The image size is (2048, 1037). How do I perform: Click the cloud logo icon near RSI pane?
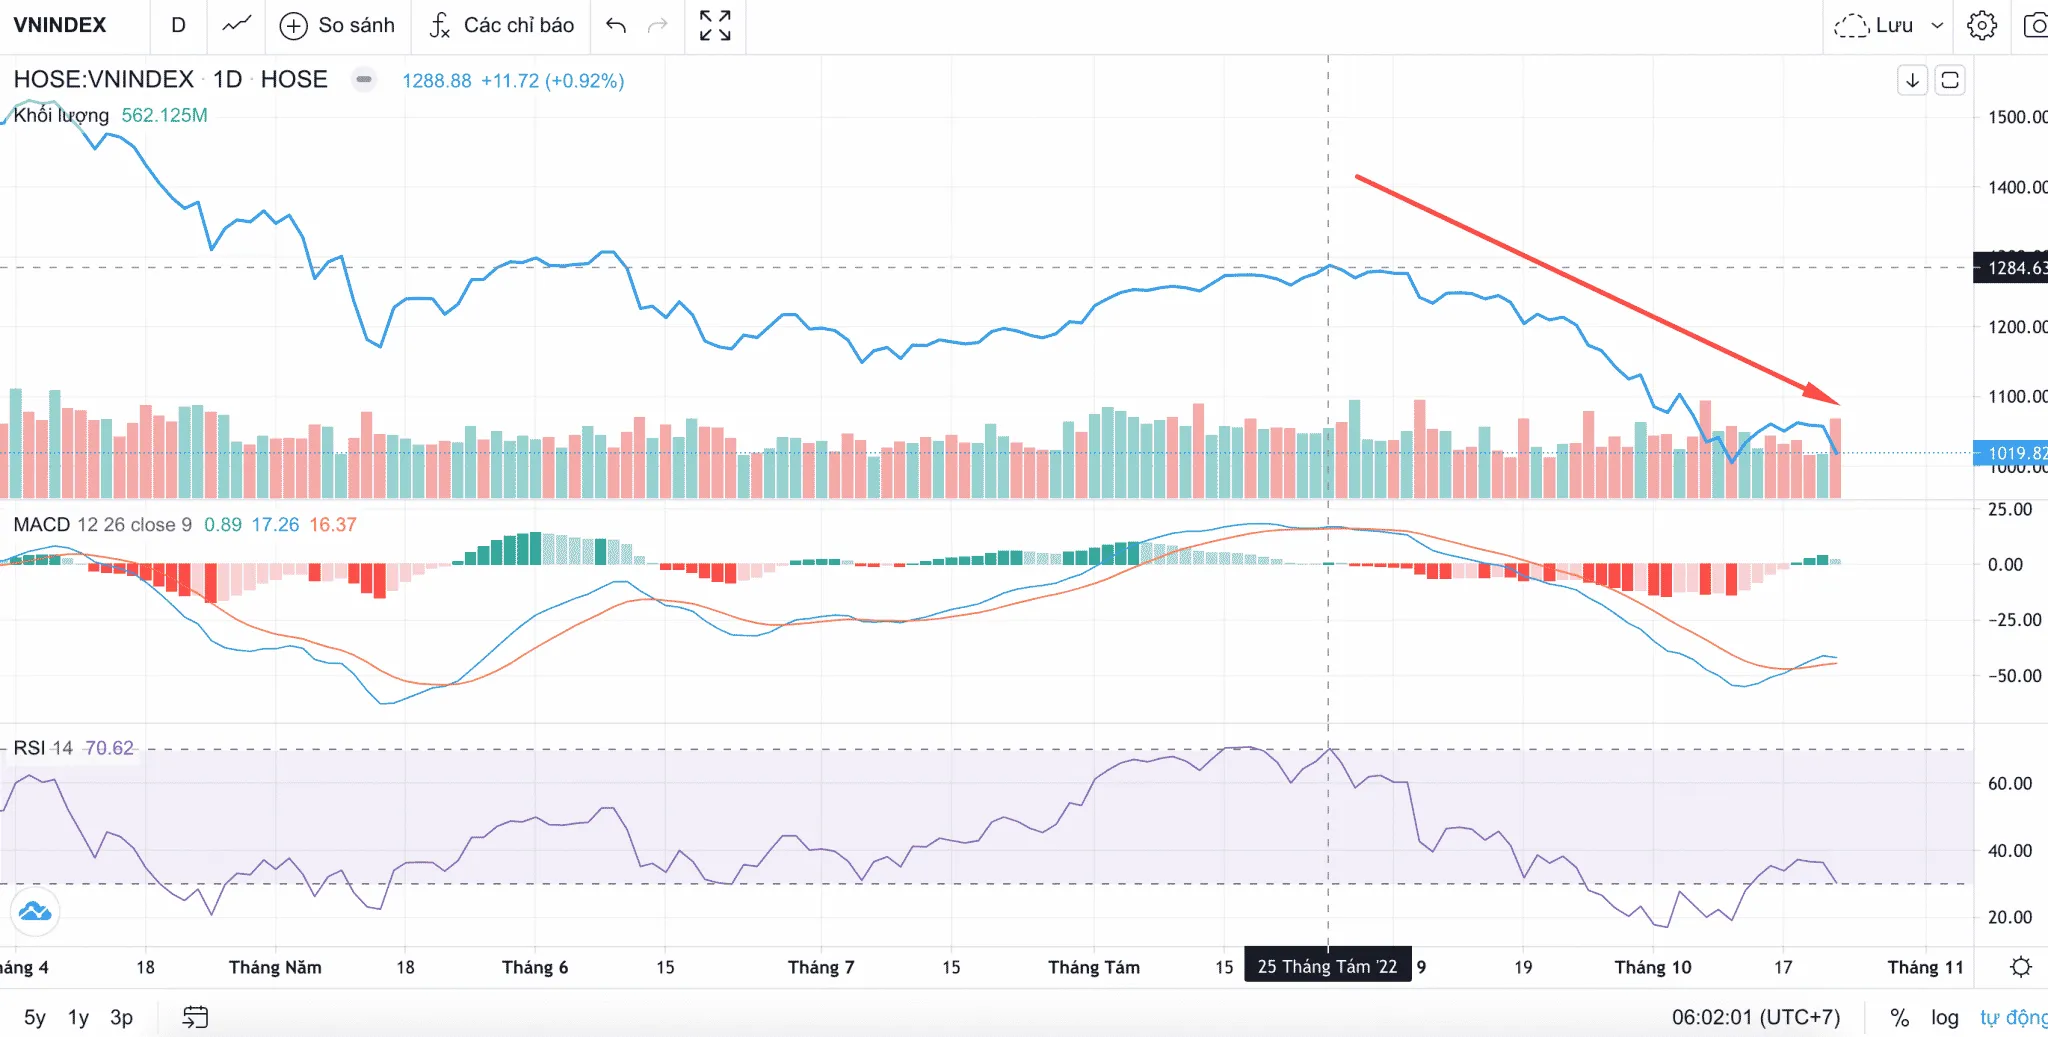[35, 911]
